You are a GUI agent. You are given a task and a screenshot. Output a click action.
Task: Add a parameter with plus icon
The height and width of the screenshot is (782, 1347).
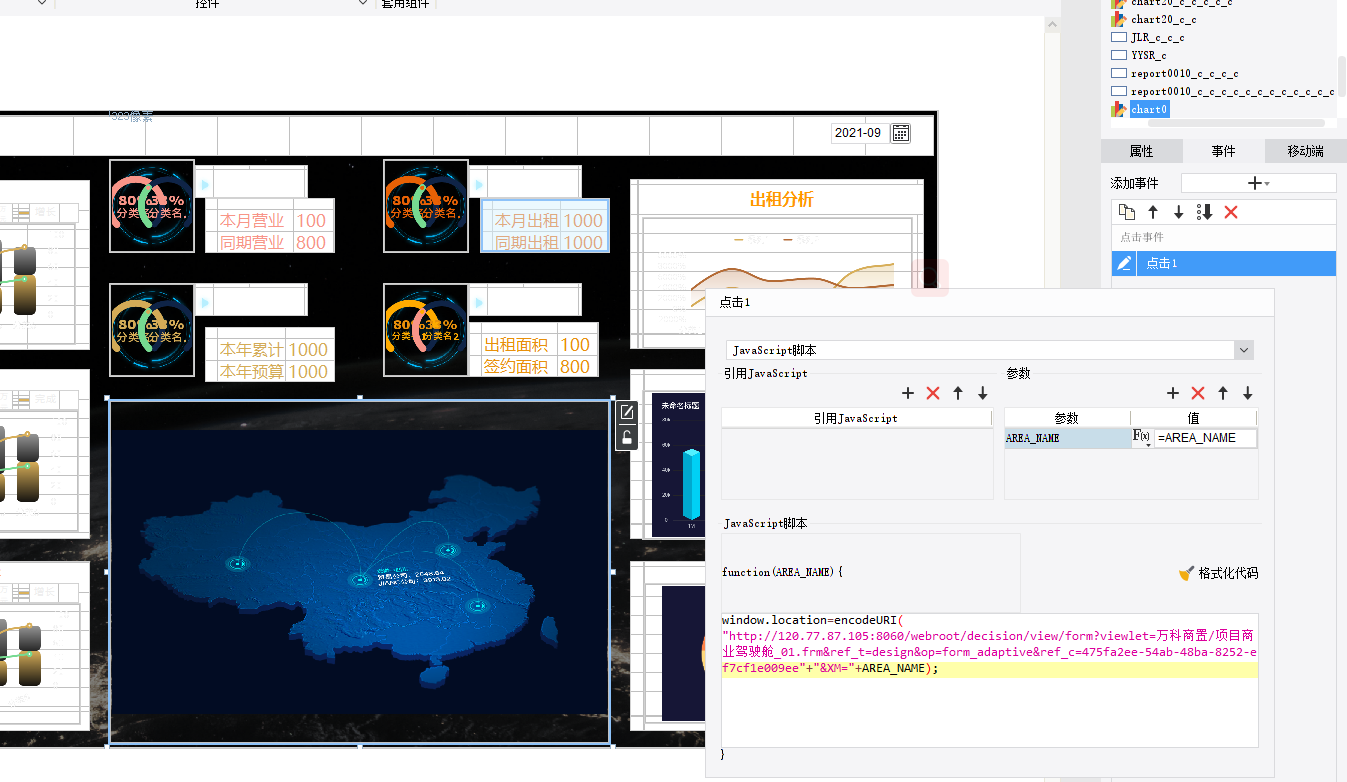1173,394
